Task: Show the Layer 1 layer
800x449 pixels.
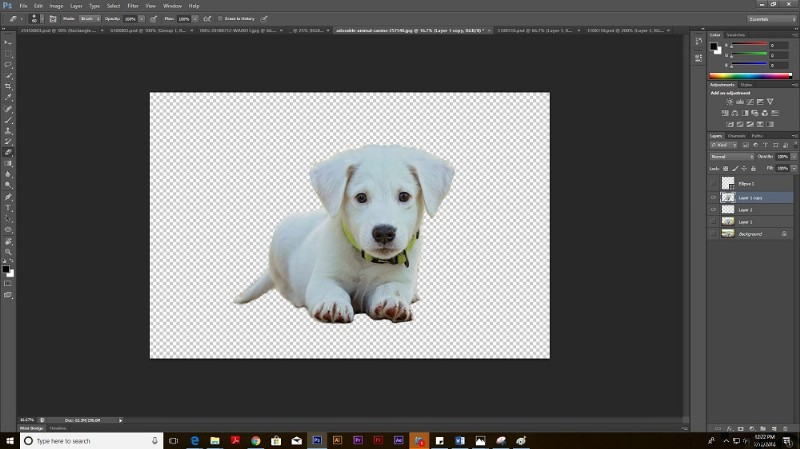Action: (713, 222)
